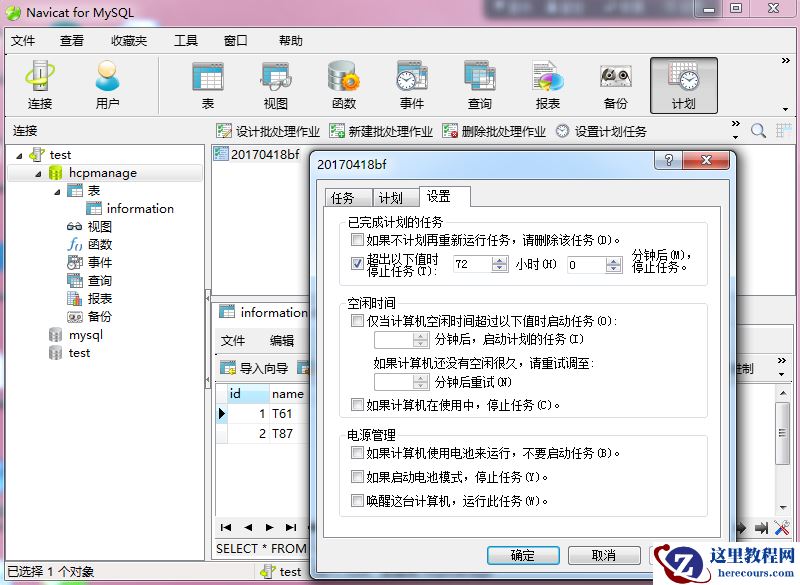The height and width of the screenshot is (585, 800).
Task: Click retry minutes 分钟后重试 spinner
Action: click(x=420, y=381)
